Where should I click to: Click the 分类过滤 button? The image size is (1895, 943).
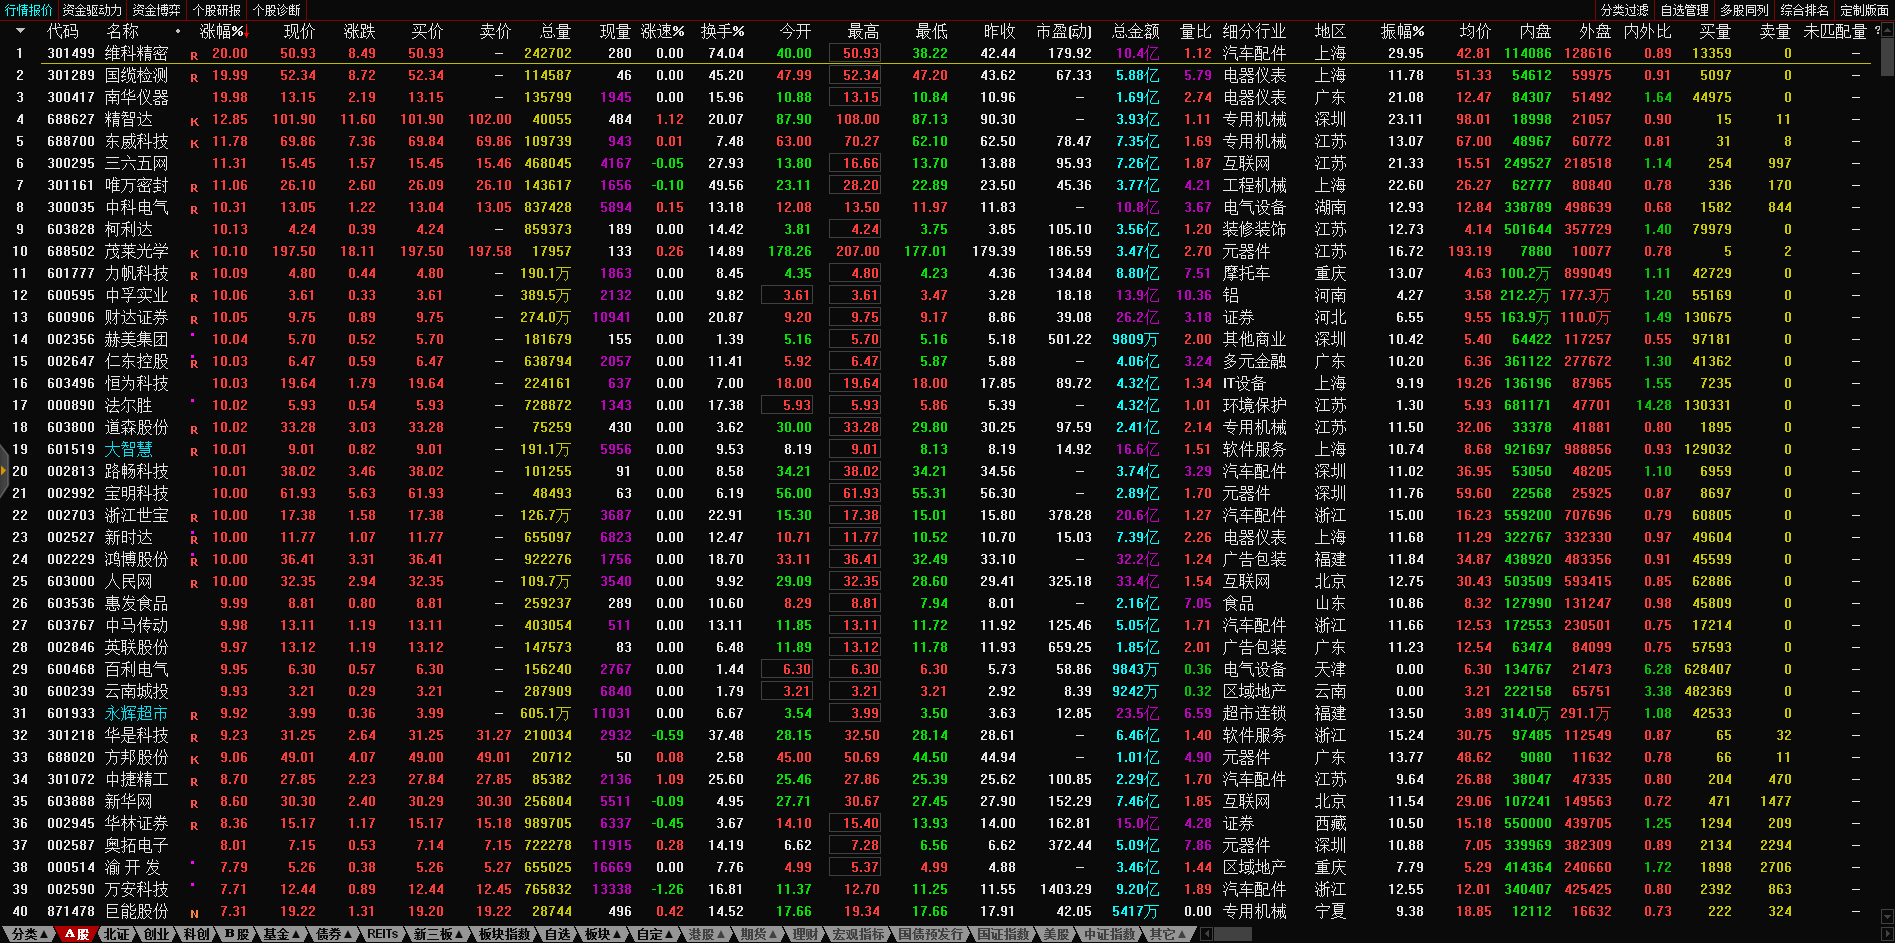[1624, 10]
